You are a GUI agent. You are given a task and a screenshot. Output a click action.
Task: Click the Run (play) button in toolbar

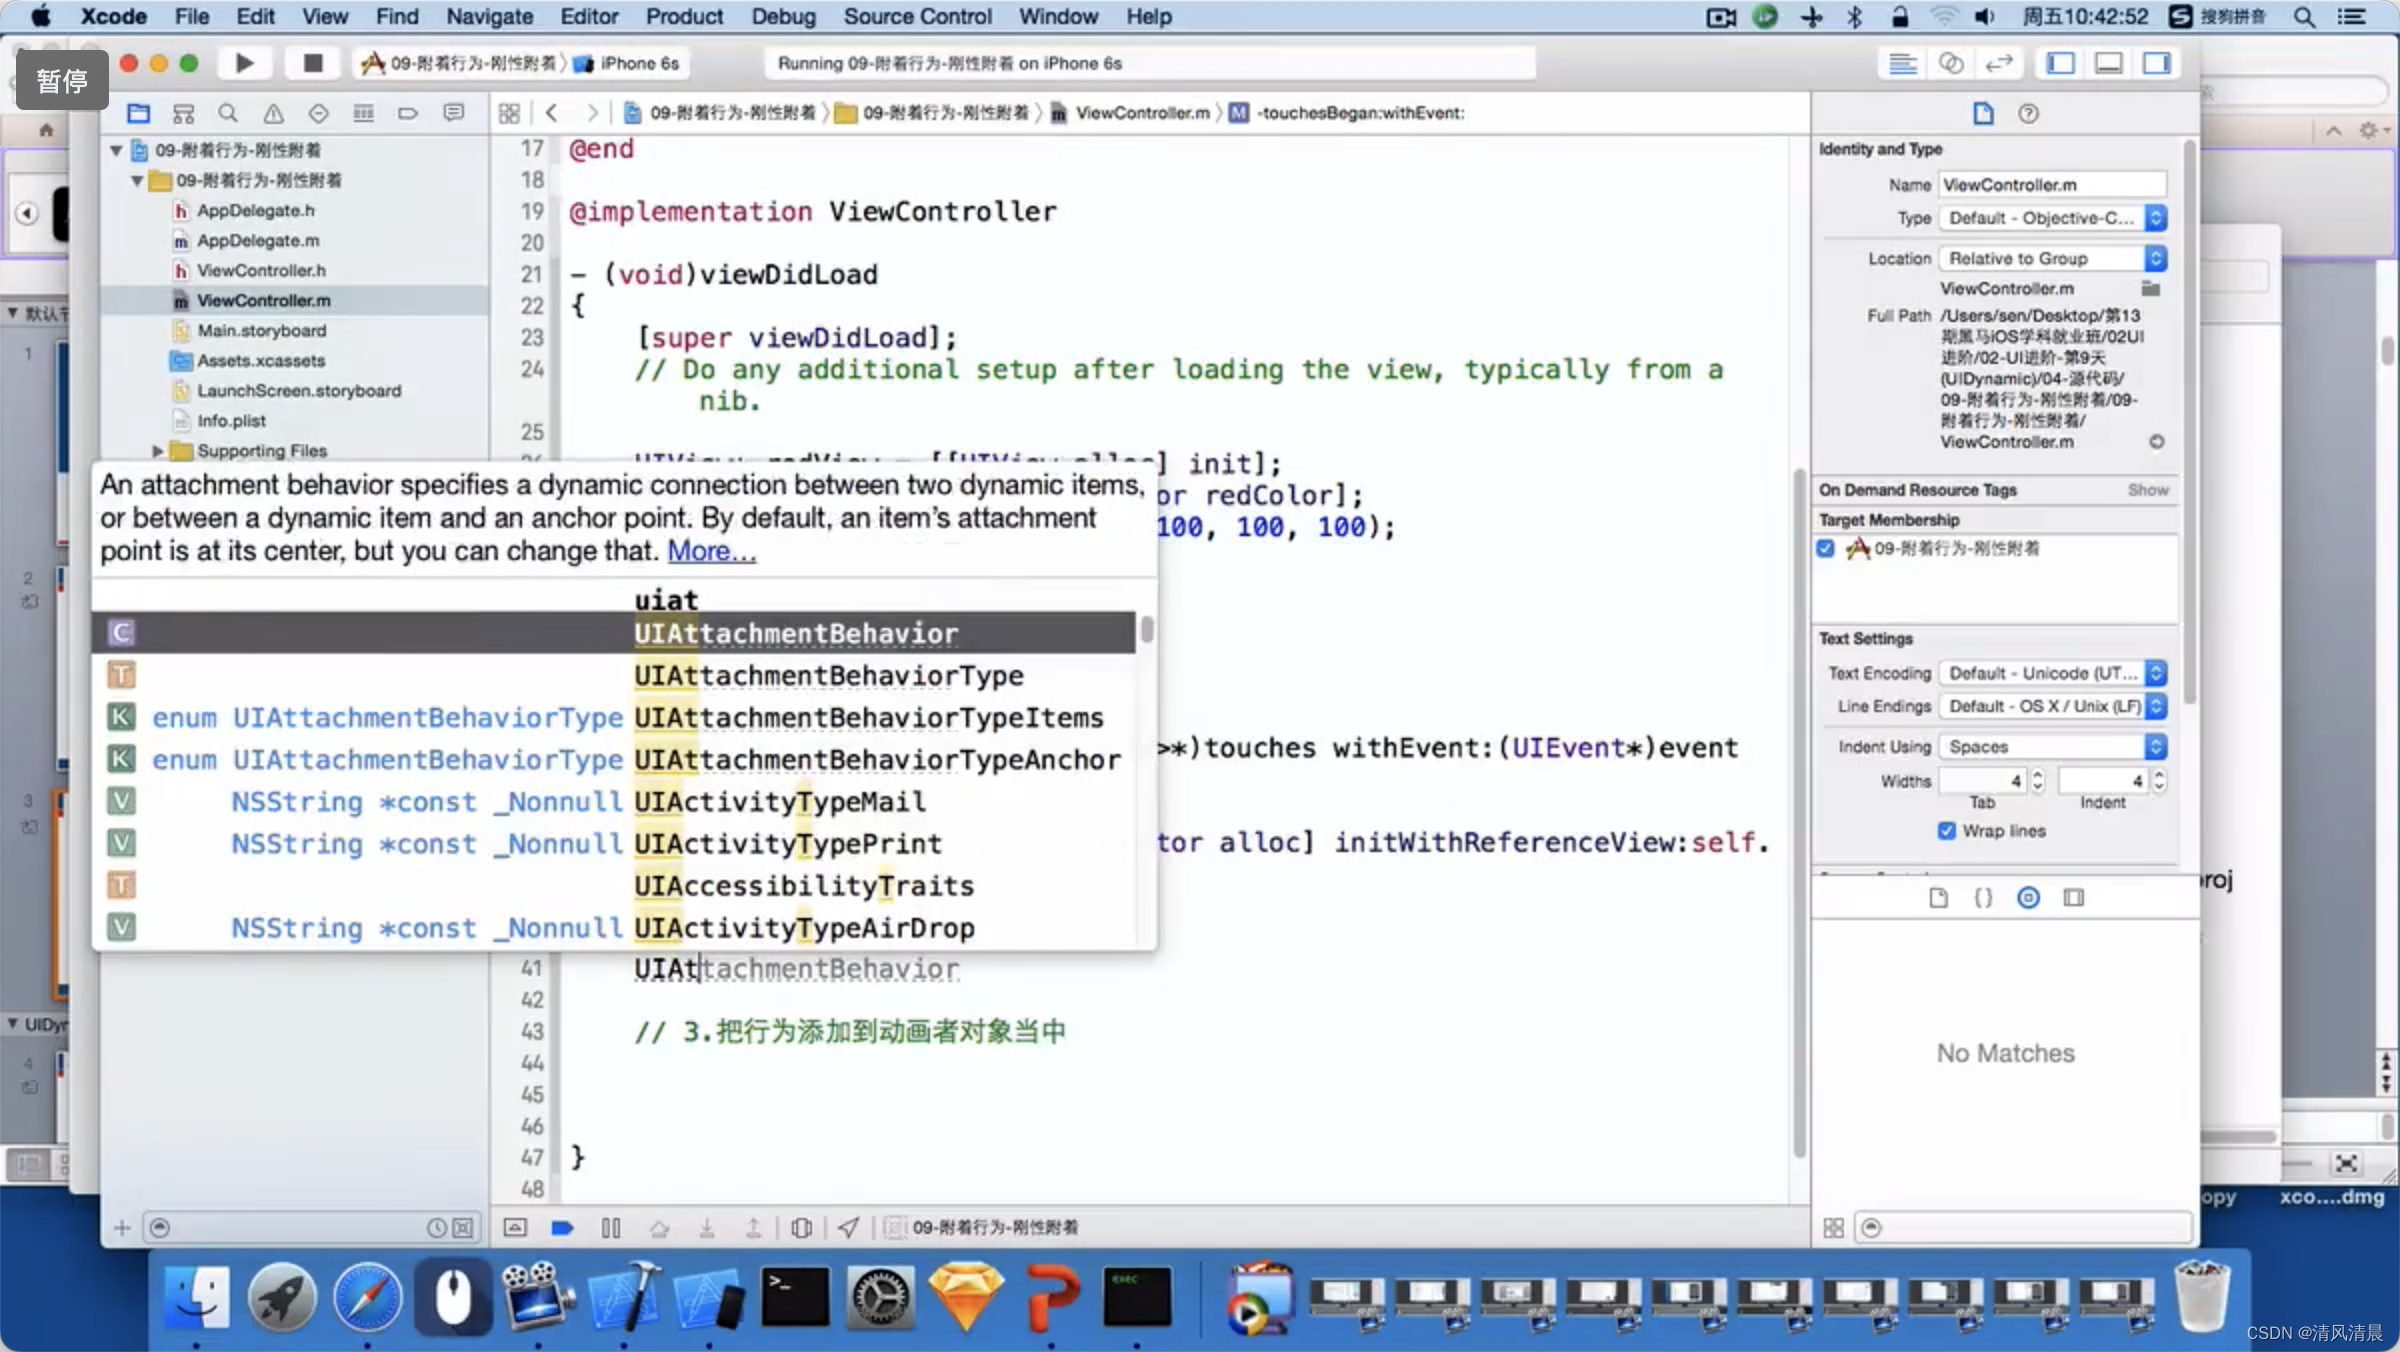click(x=244, y=63)
